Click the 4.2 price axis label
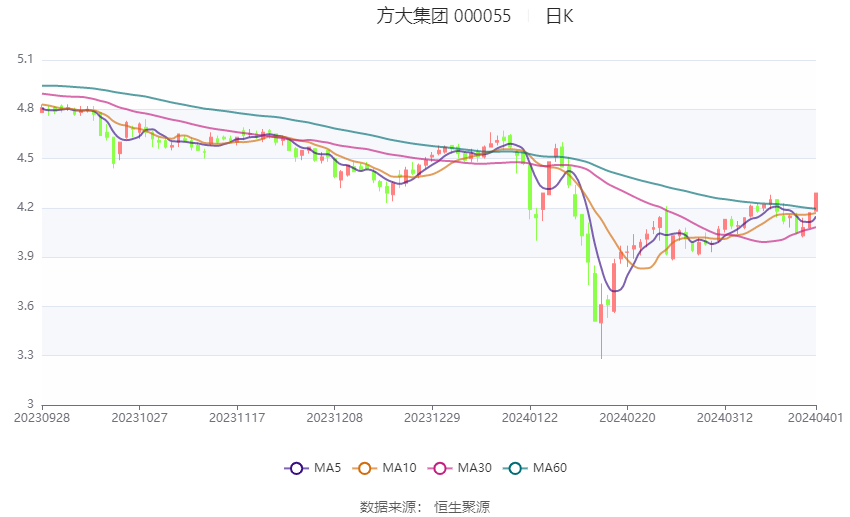This screenshot has width=850, height=517. (25, 207)
